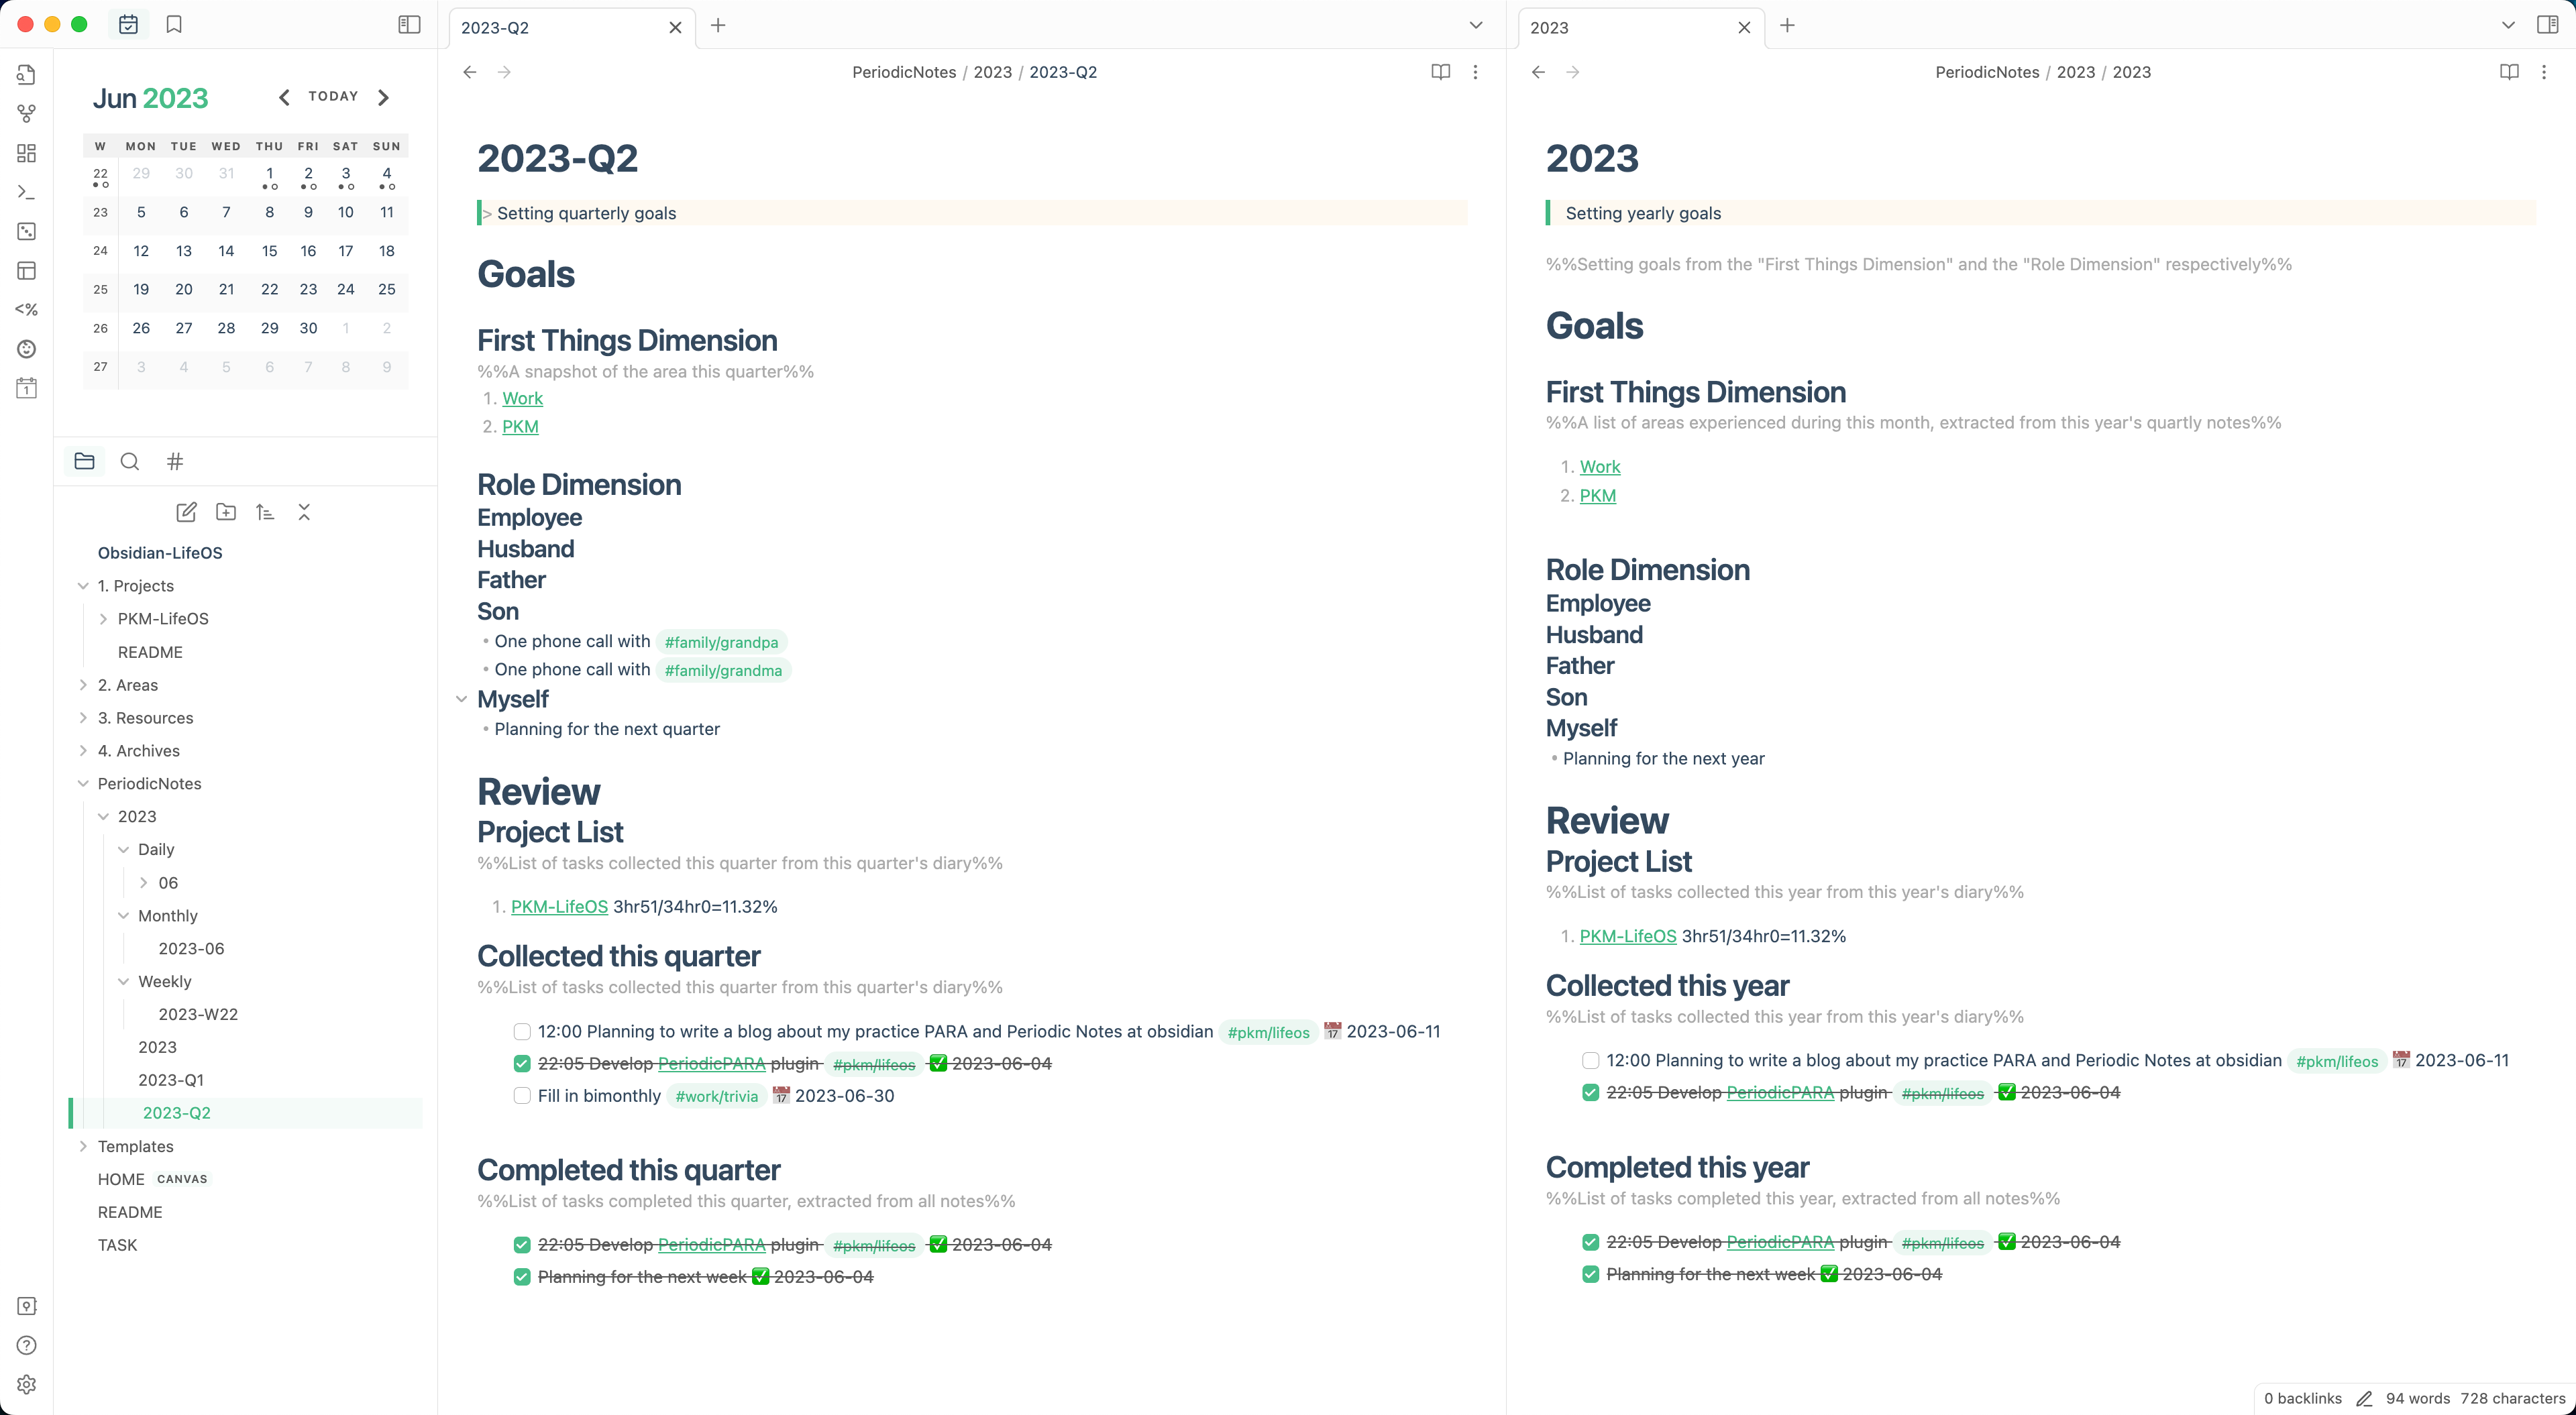Viewport: 2576px width, 1415px height.
Task: Check the Fill in bimonthly task
Action: [x=522, y=1096]
